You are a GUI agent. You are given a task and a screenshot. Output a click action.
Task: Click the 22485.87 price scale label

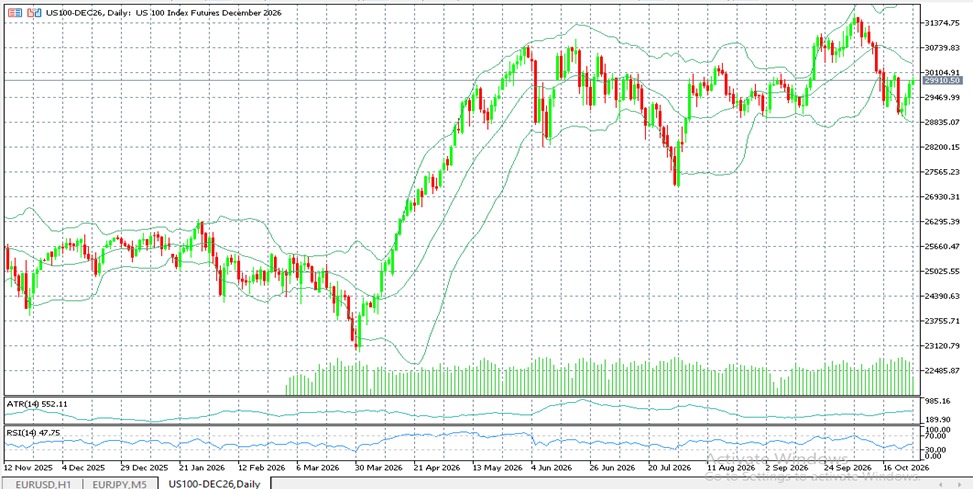click(942, 370)
